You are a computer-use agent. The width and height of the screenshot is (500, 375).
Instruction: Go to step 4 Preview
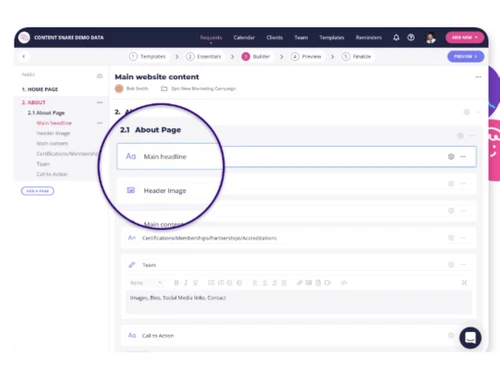(x=306, y=57)
